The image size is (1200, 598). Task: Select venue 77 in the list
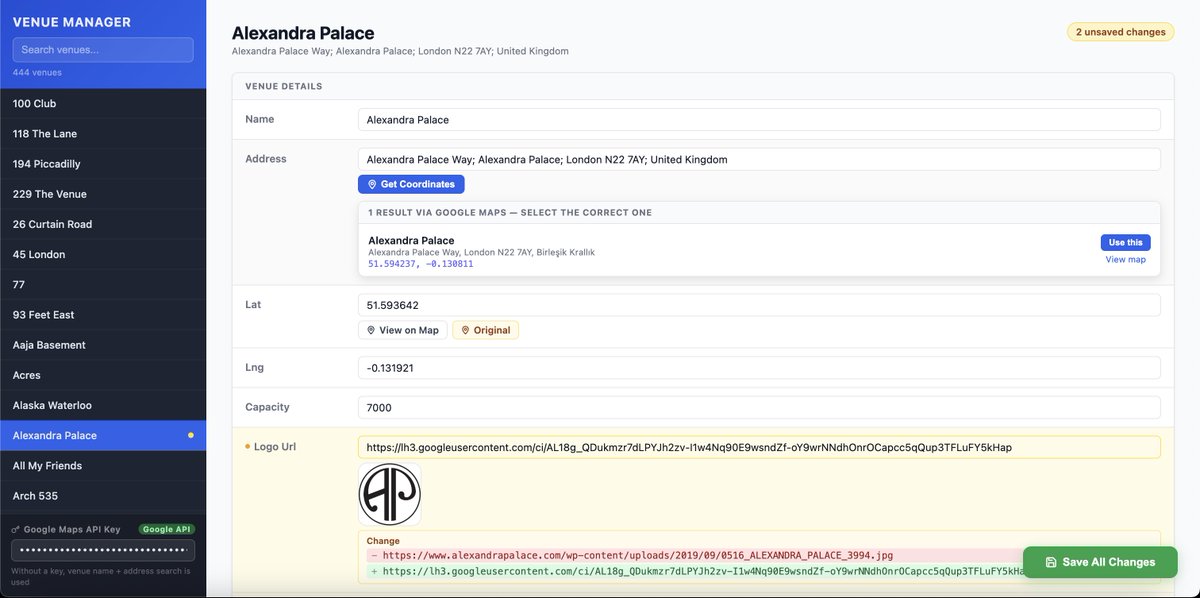point(103,284)
